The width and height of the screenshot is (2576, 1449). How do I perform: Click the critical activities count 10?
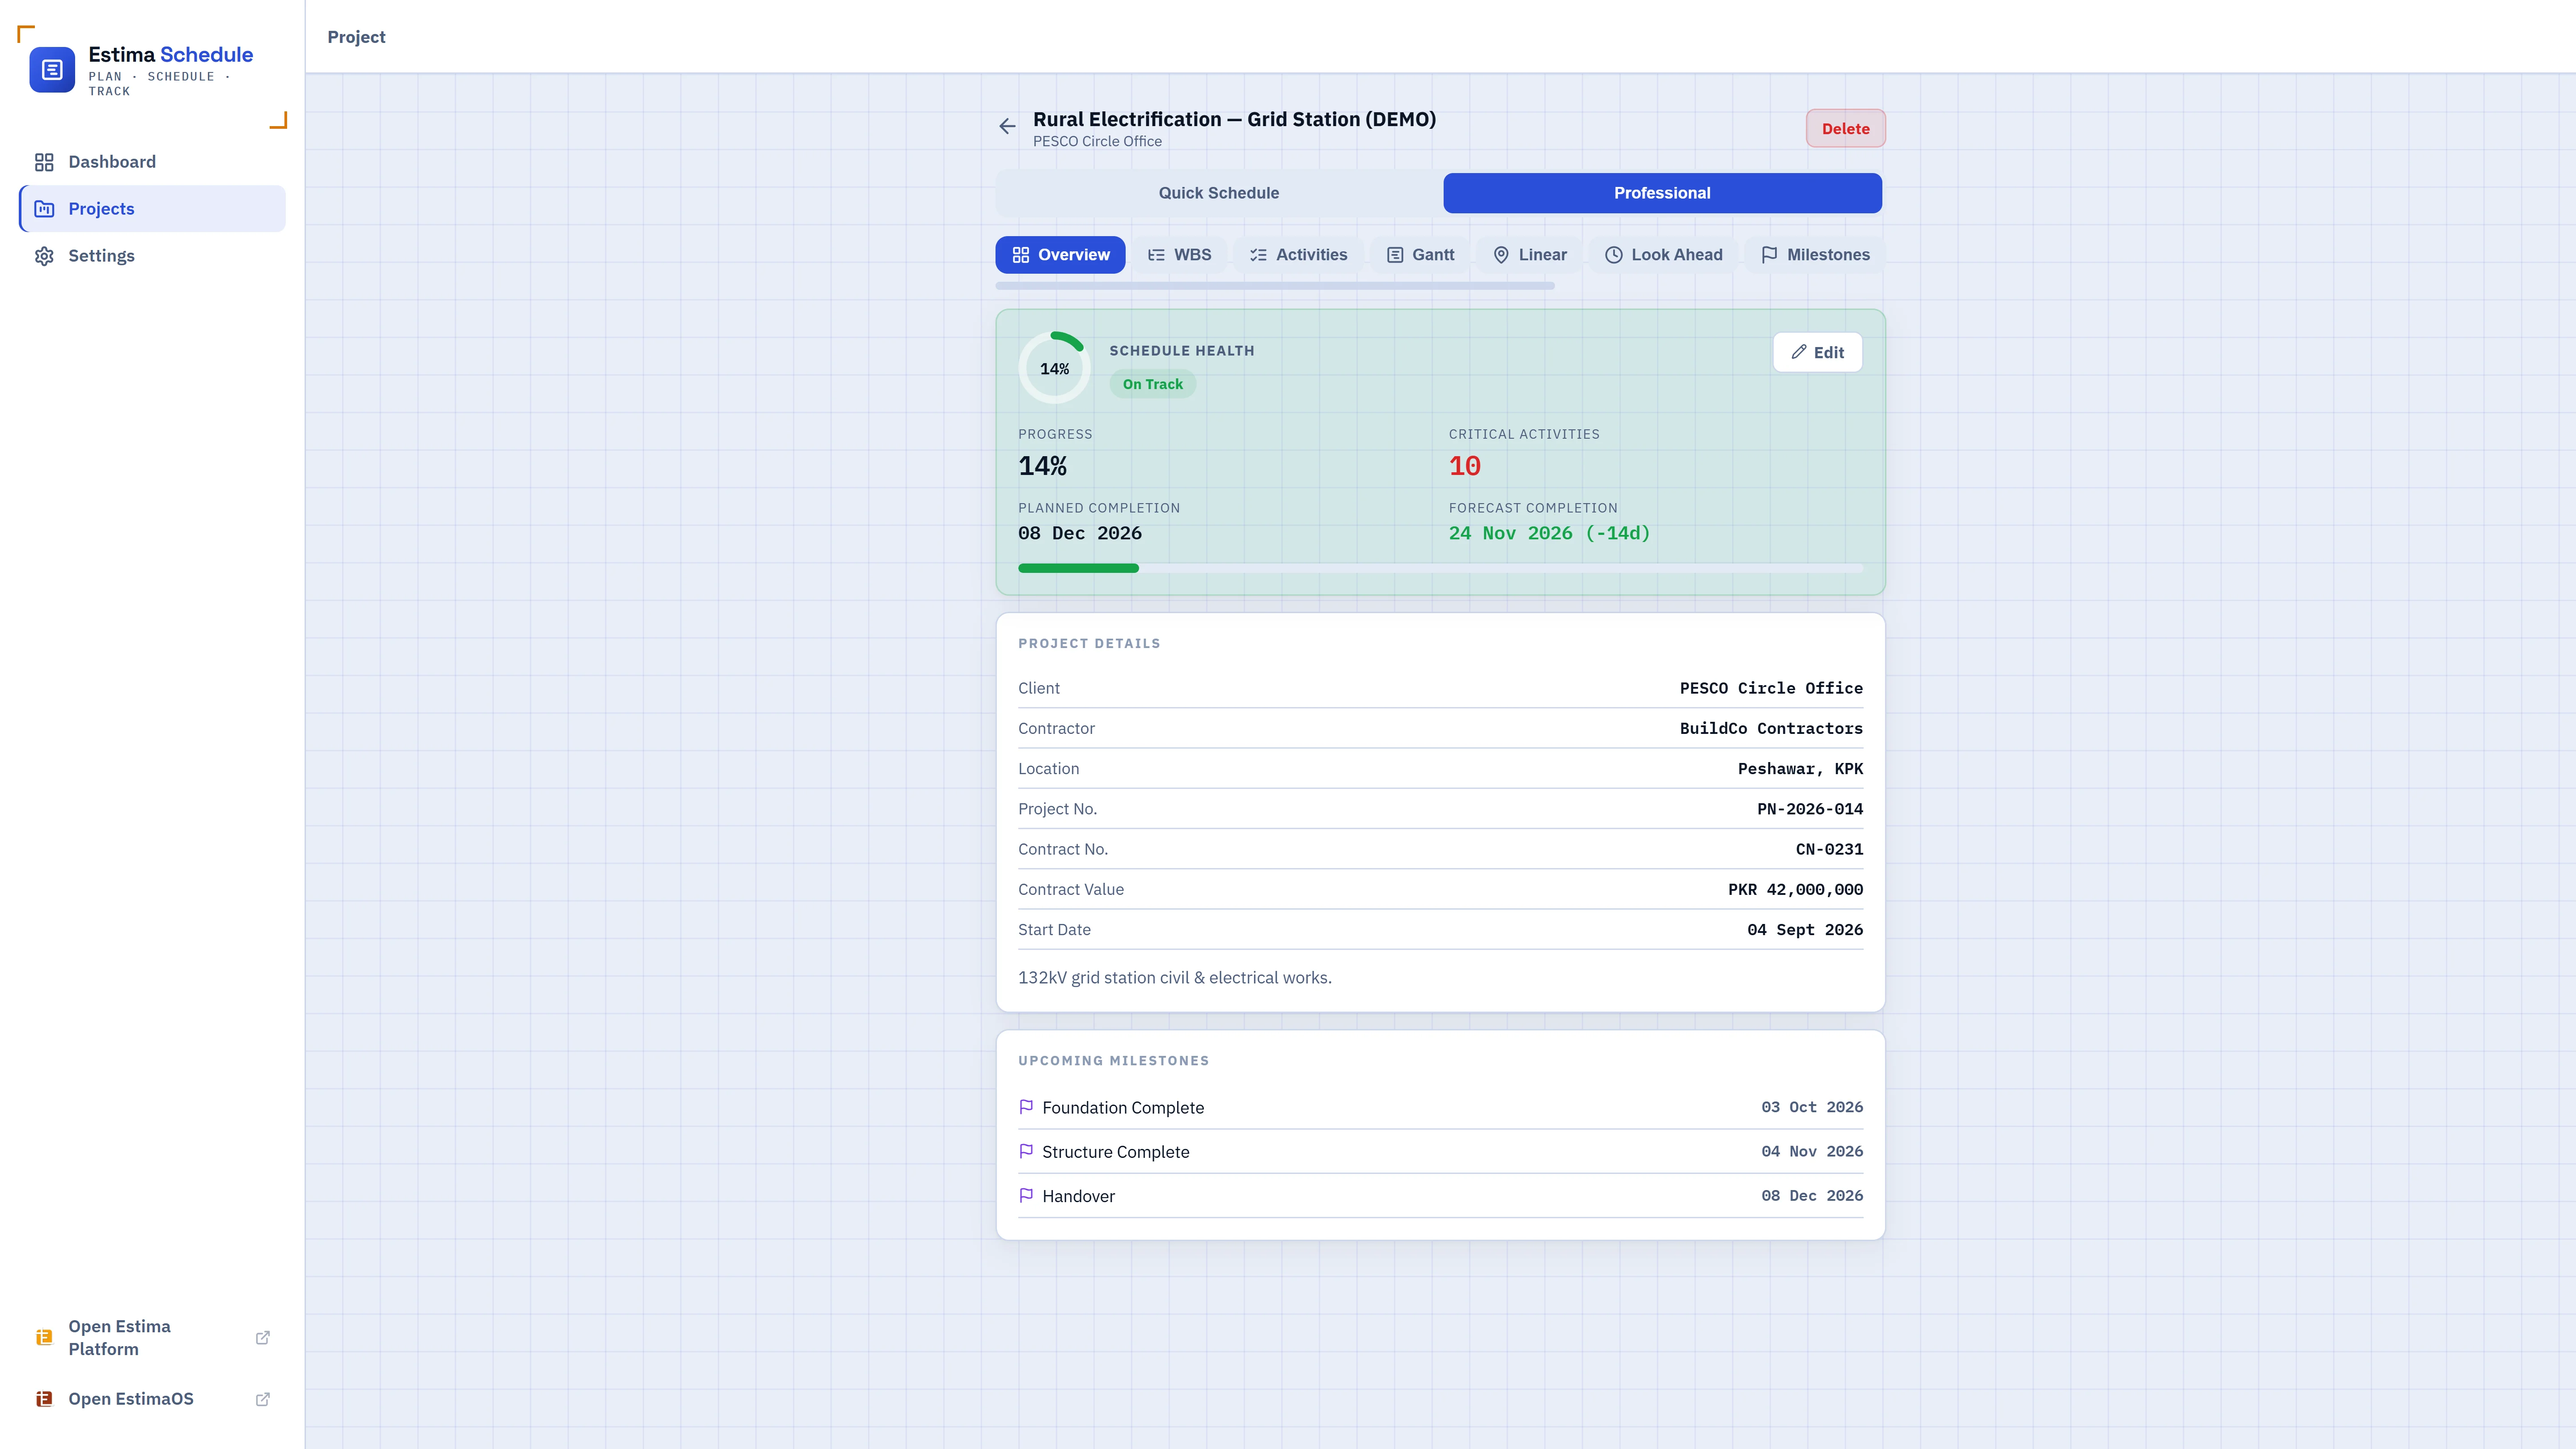point(1465,466)
